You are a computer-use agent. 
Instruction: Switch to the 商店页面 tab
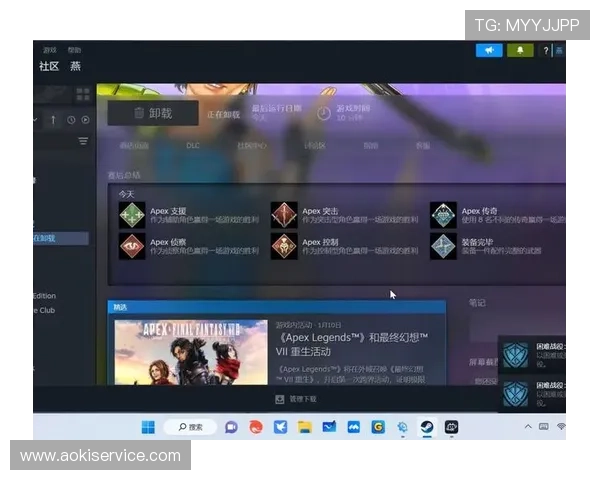point(134,146)
